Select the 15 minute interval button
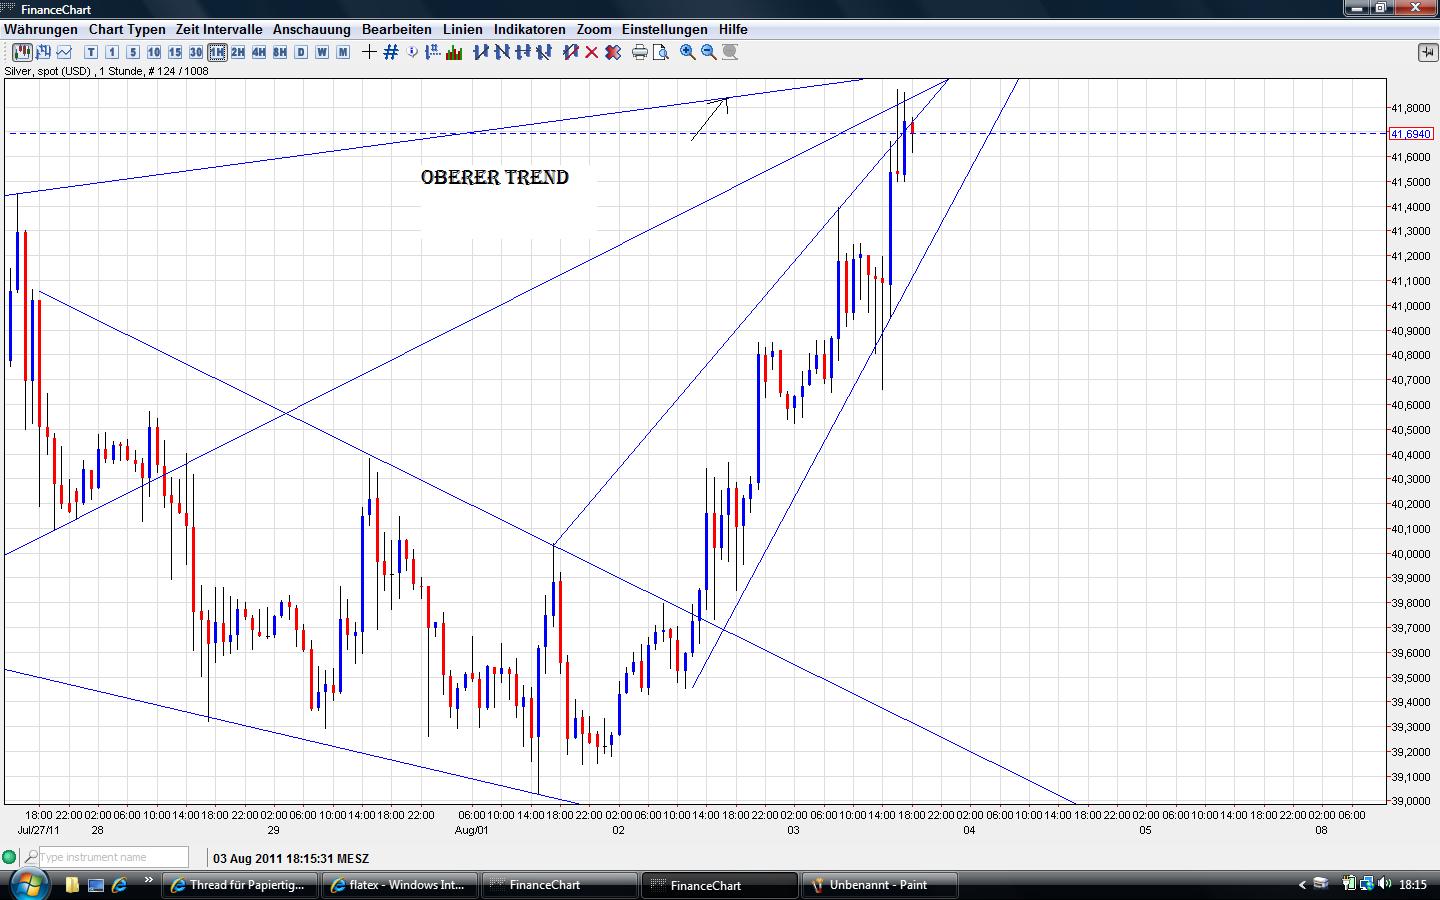The width and height of the screenshot is (1440, 900). (175, 52)
